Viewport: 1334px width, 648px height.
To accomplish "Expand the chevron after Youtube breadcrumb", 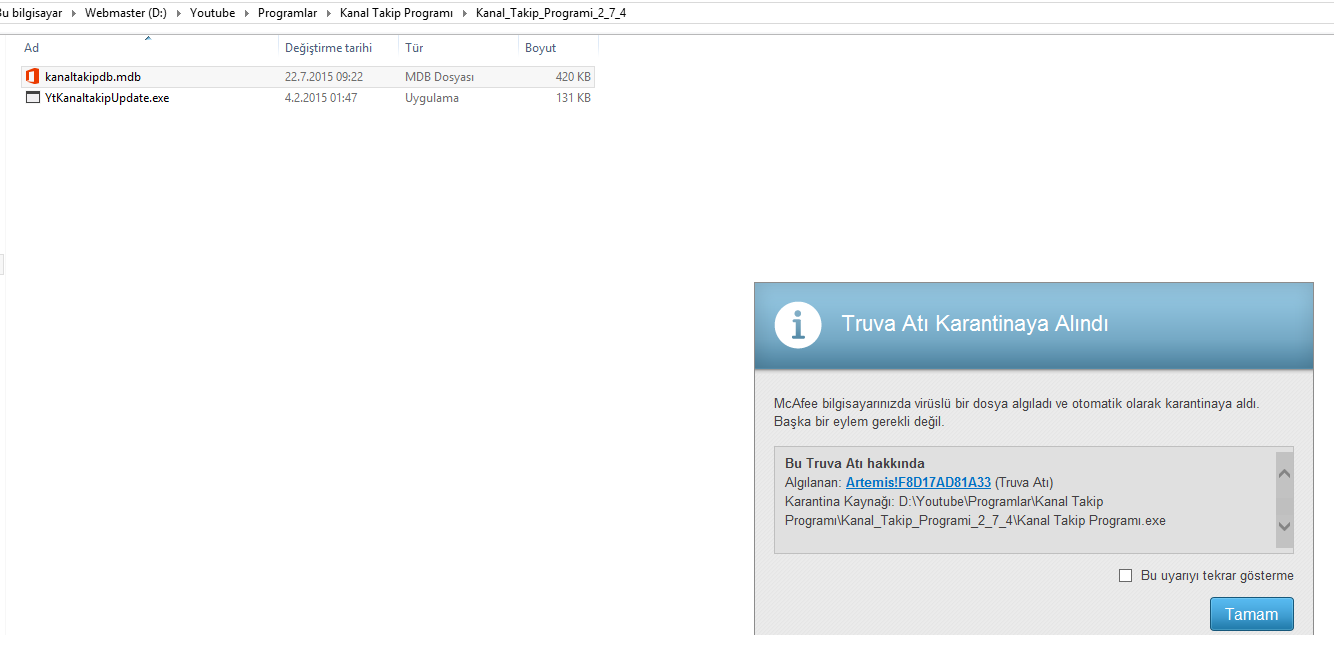I will coord(247,14).
